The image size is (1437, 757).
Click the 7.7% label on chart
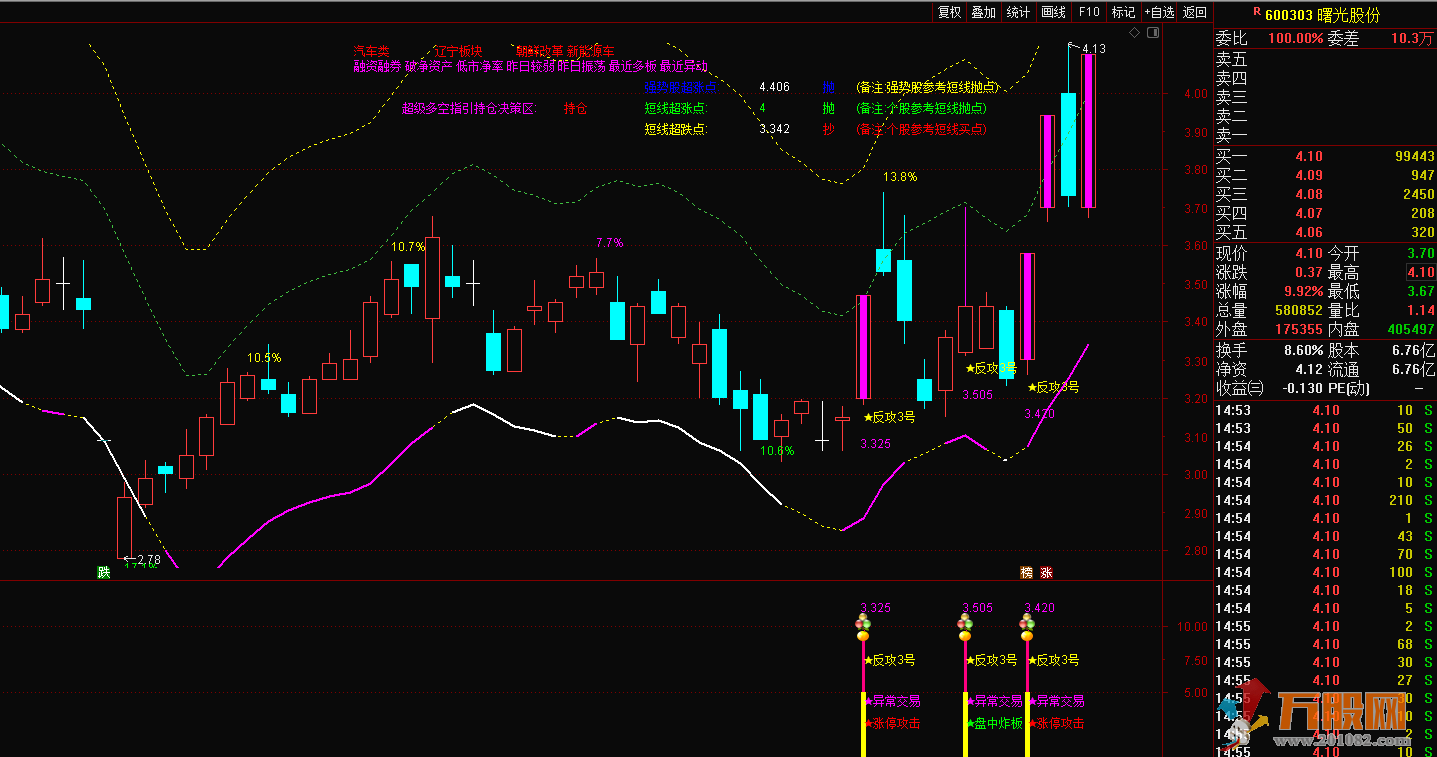(x=609, y=242)
